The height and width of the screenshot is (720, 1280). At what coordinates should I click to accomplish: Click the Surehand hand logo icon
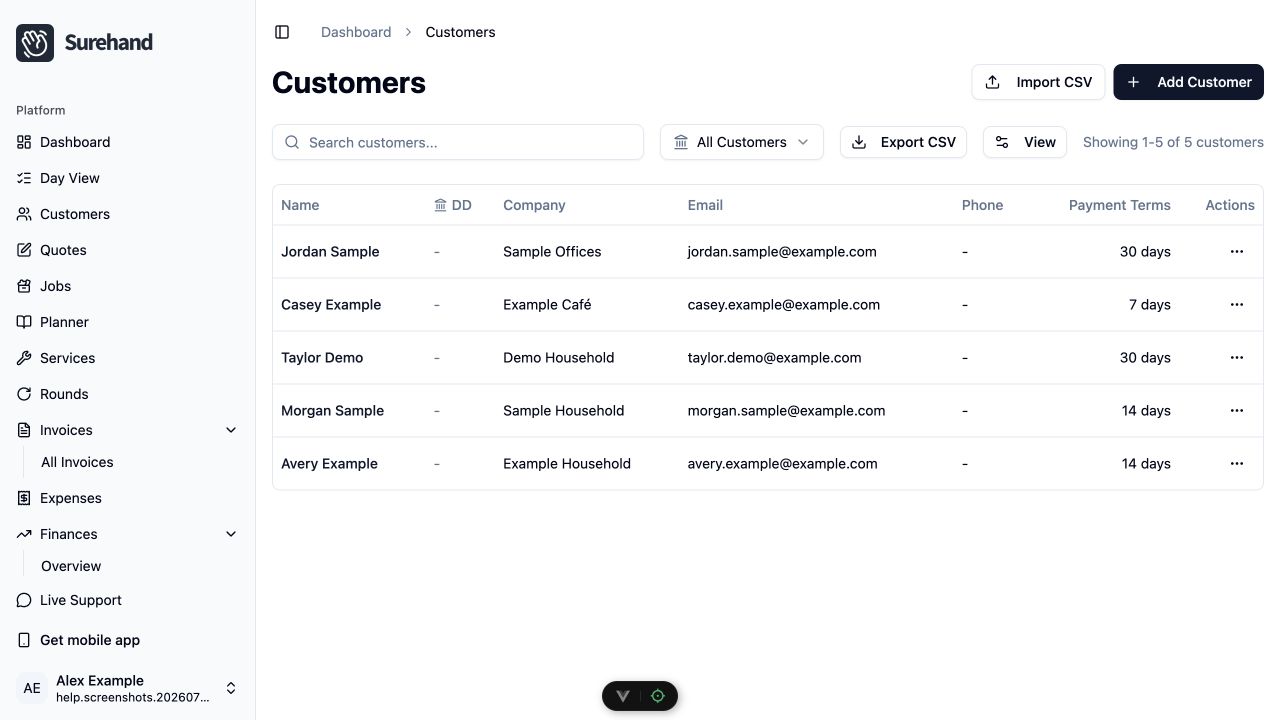point(35,43)
